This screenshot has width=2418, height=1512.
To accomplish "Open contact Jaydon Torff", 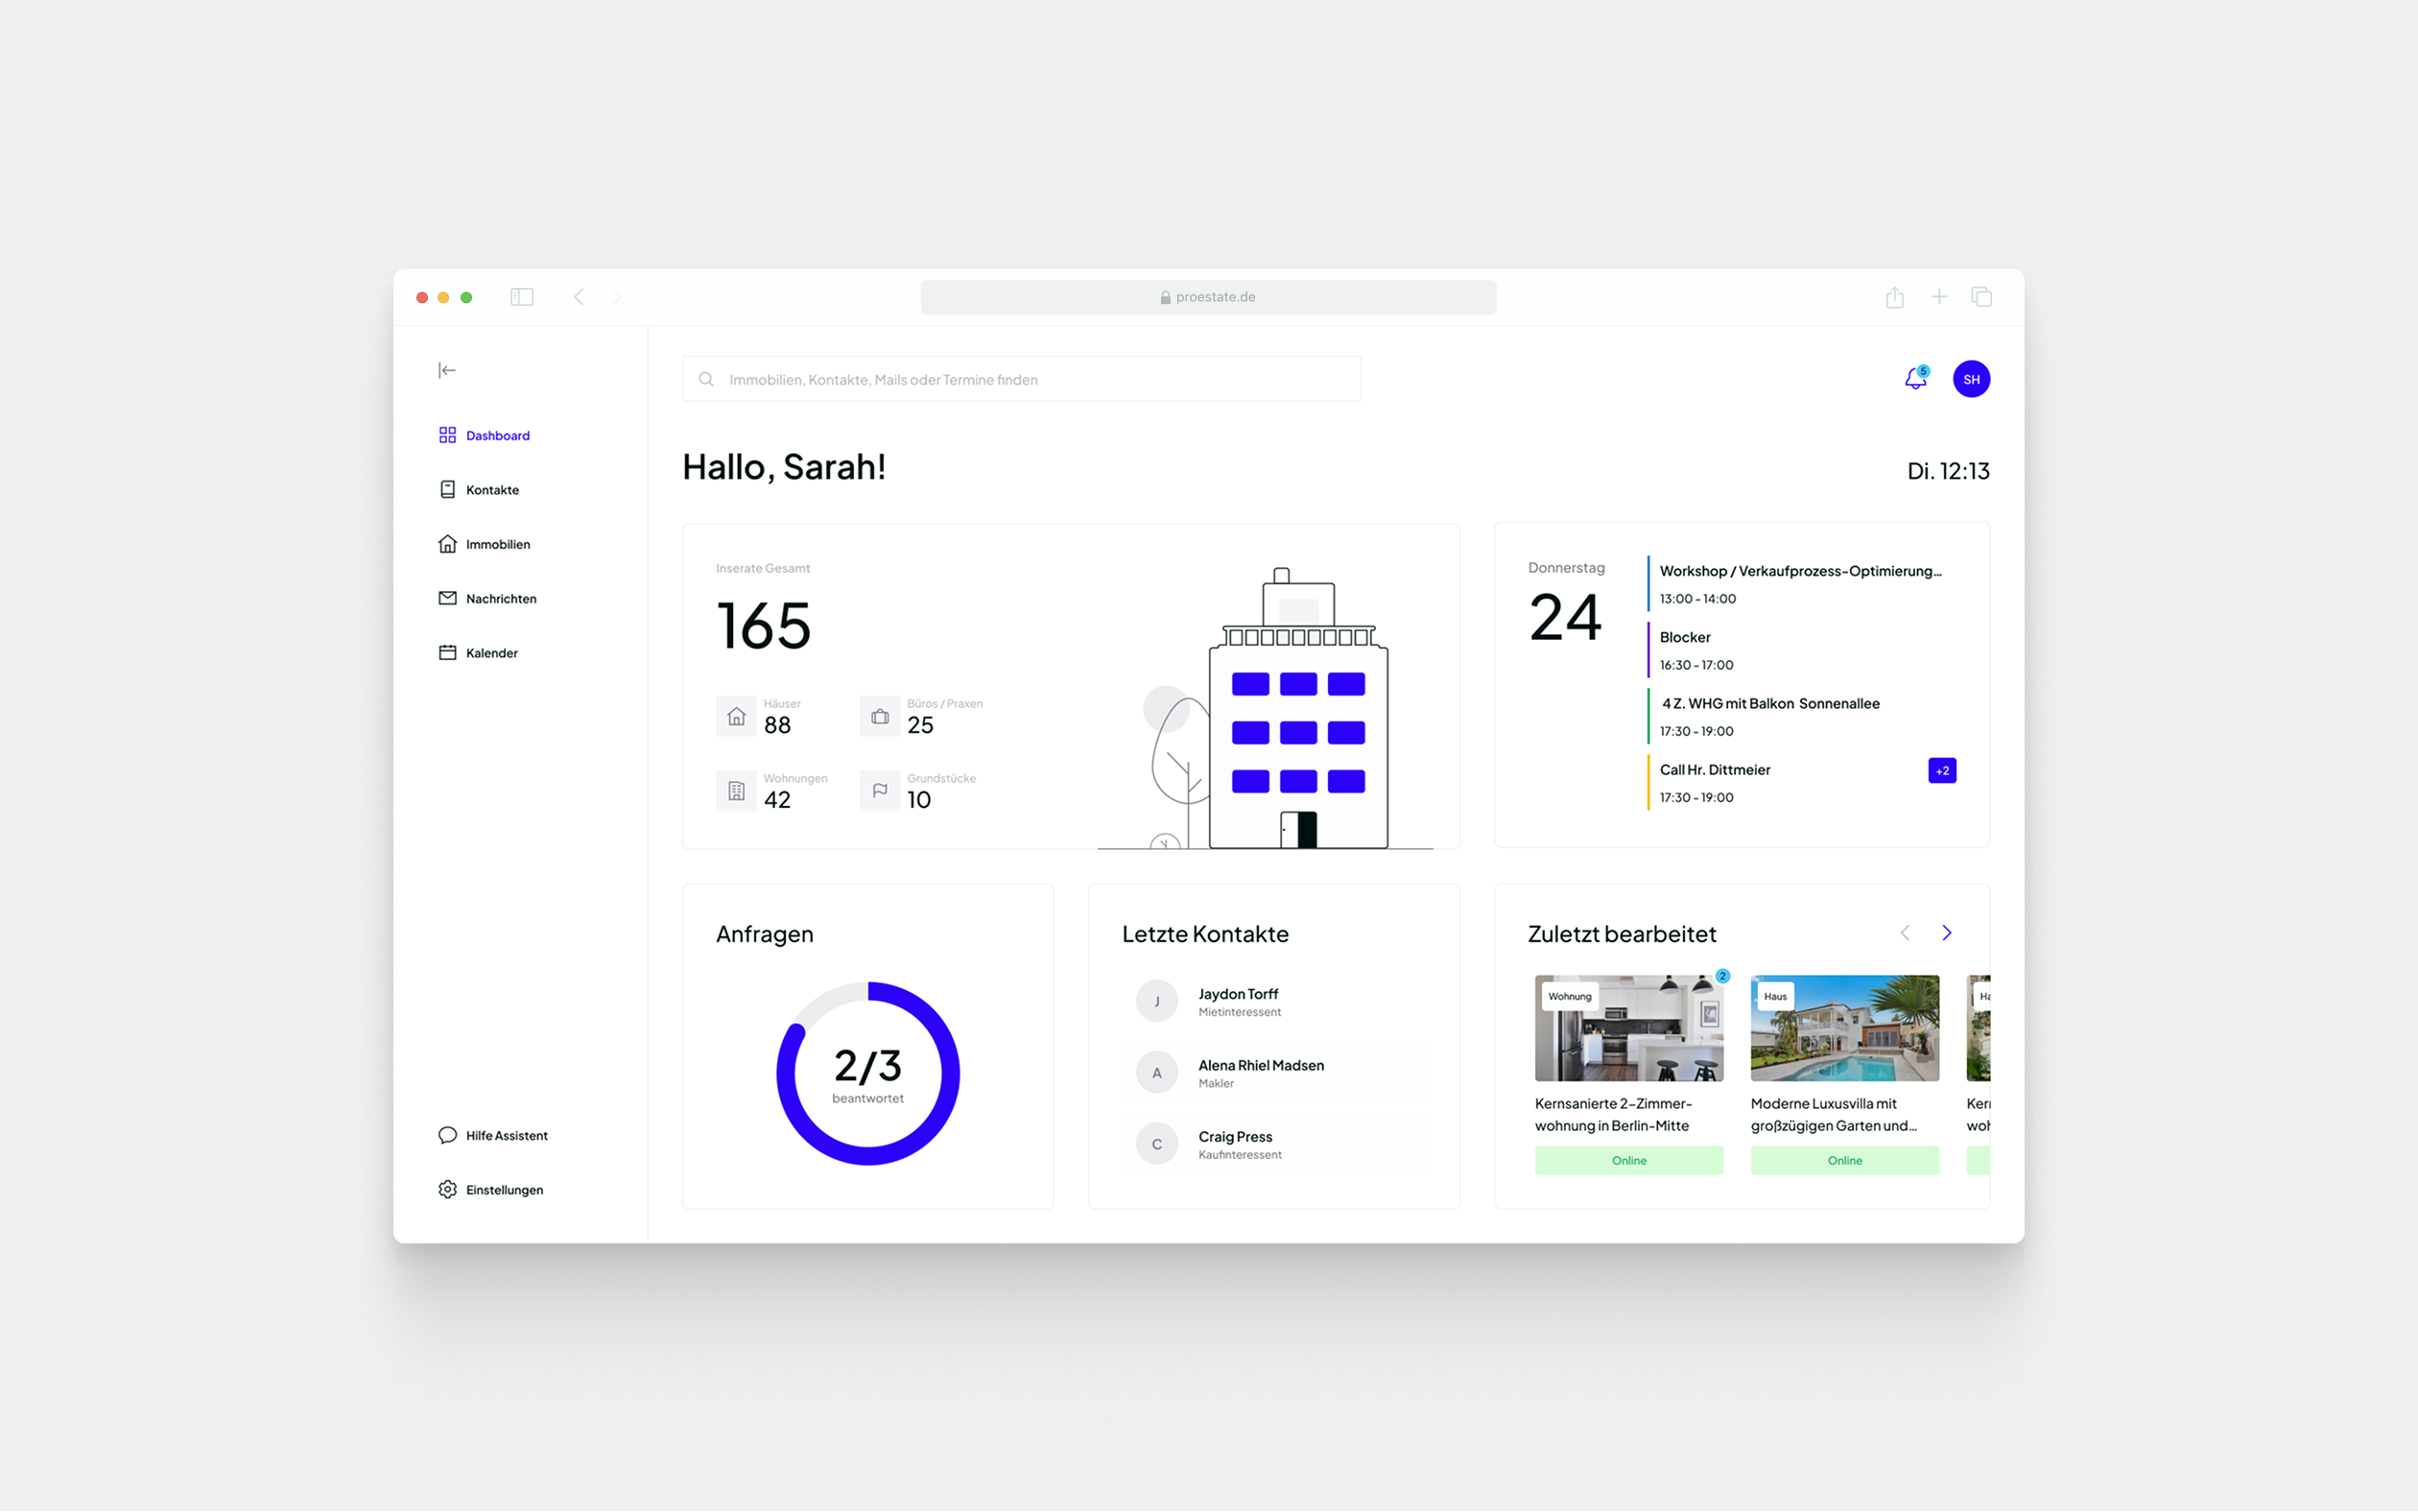I will (1274, 1001).
